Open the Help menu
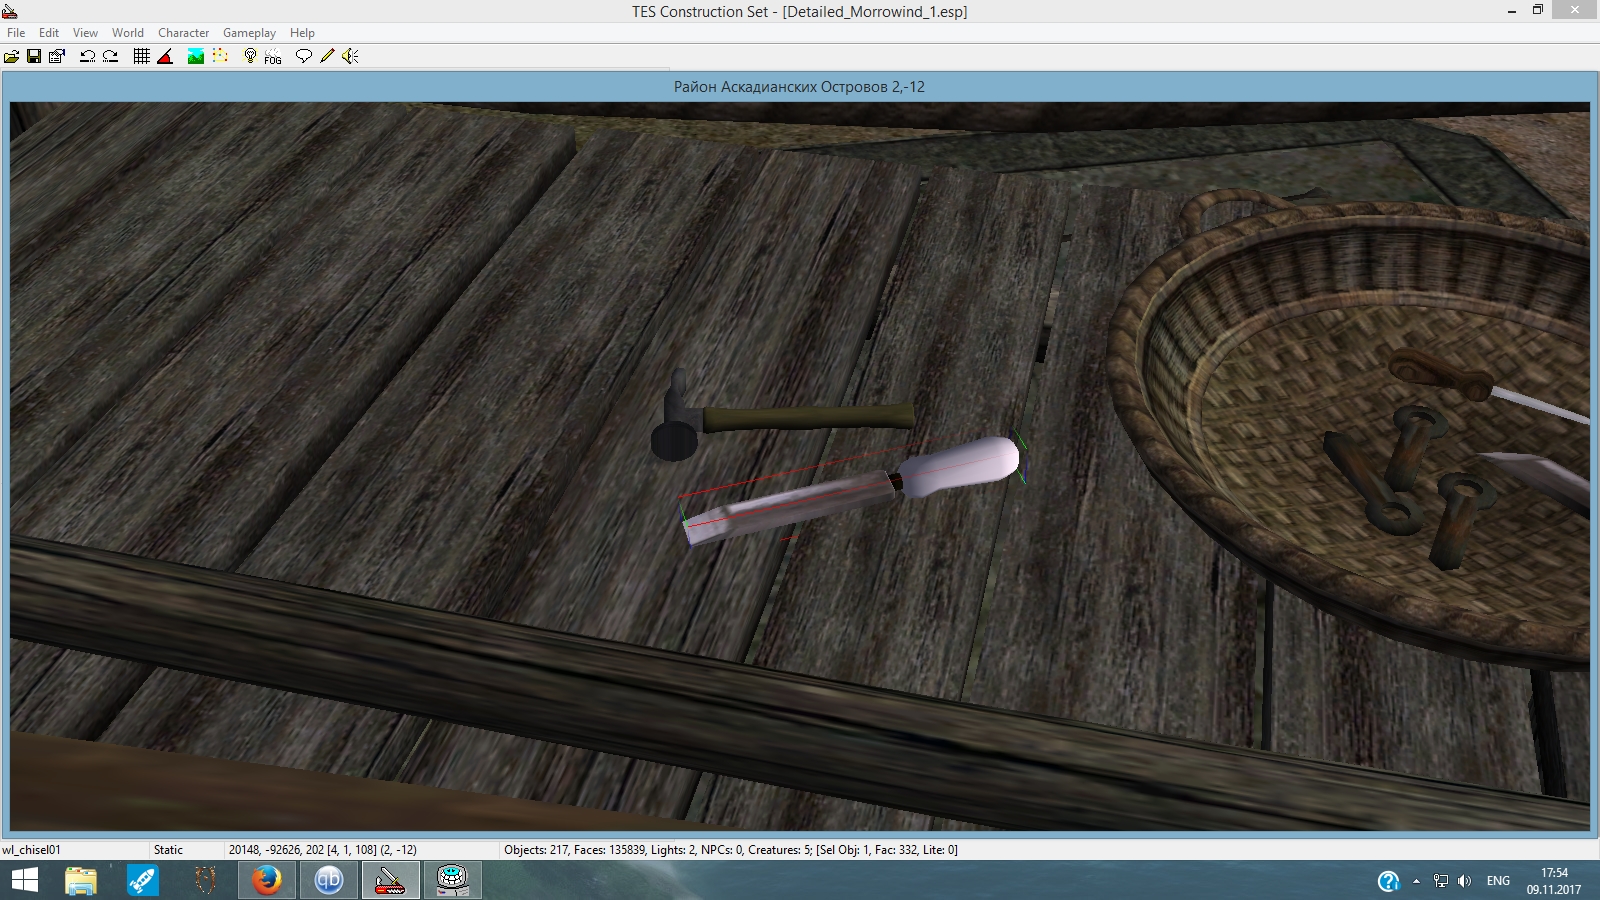 pos(302,33)
